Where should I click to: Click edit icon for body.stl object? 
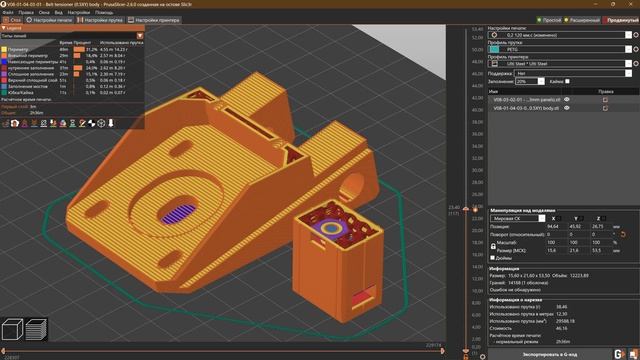(x=605, y=108)
